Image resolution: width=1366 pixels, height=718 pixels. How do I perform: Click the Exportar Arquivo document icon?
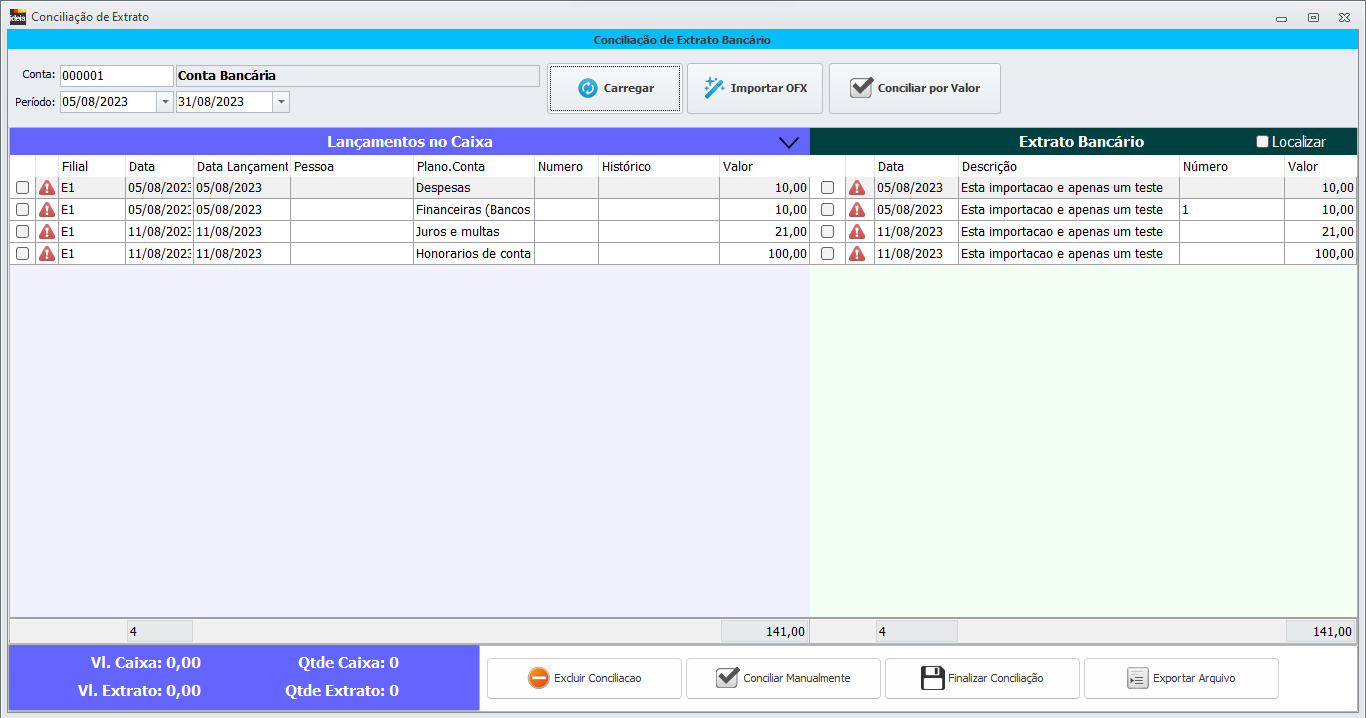(1136, 678)
